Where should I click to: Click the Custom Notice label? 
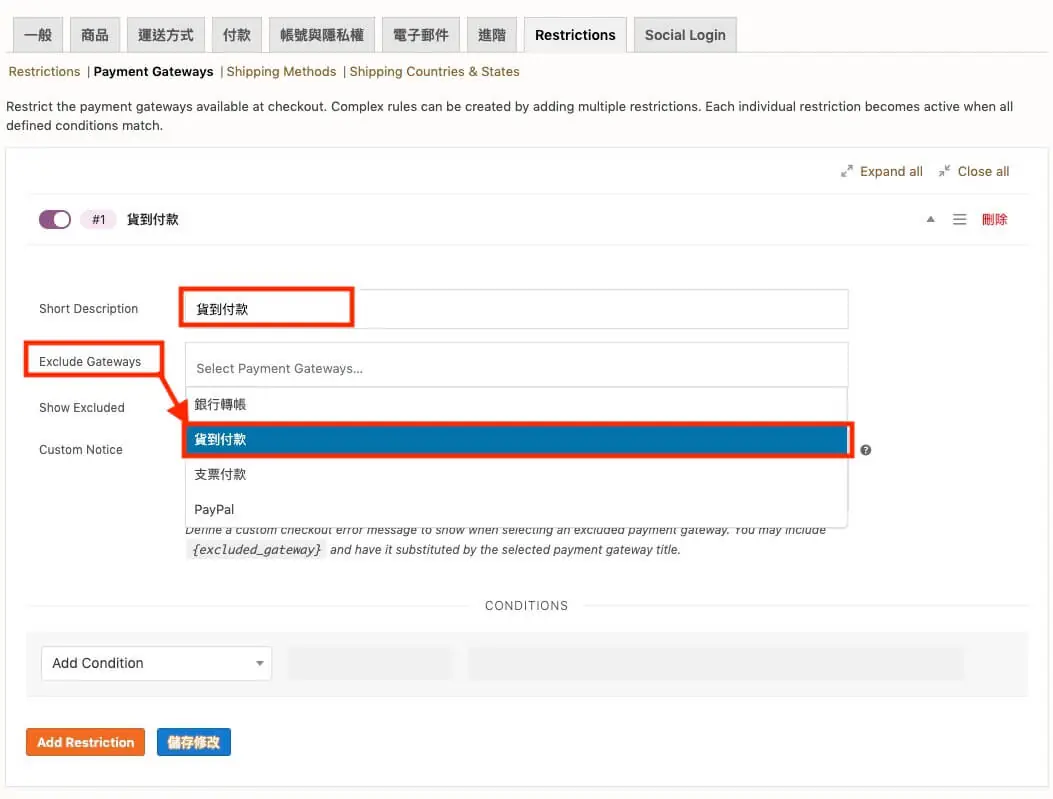(81, 450)
